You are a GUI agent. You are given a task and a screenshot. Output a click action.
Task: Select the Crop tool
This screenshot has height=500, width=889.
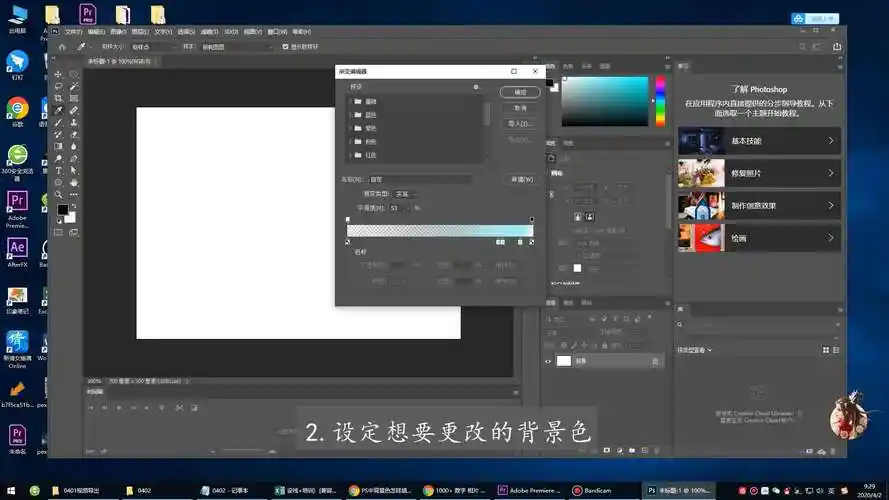(59, 98)
